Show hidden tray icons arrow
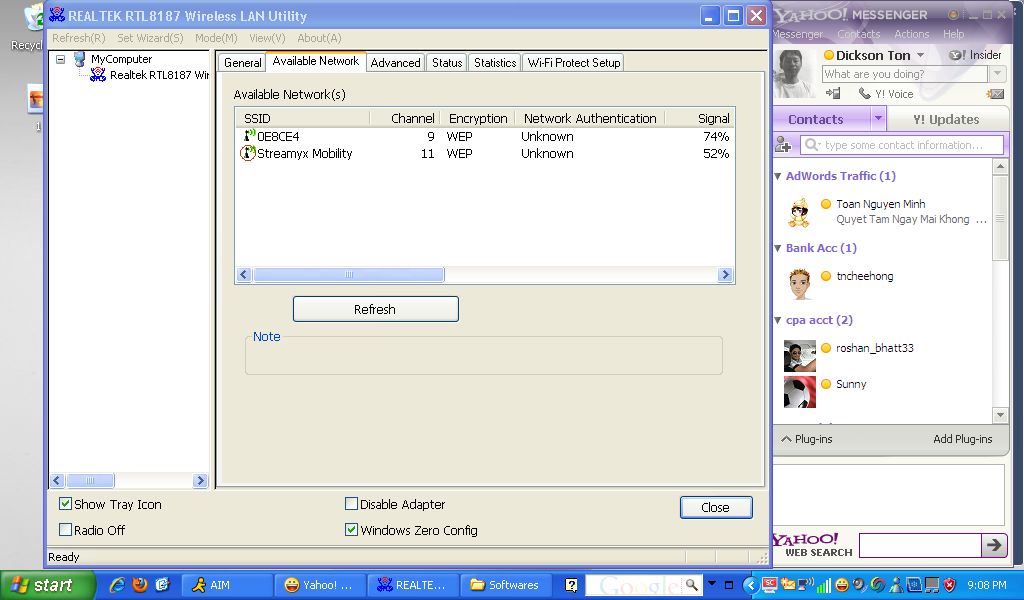The width and height of the screenshot is (1024, 600). (x=752, y=585)
